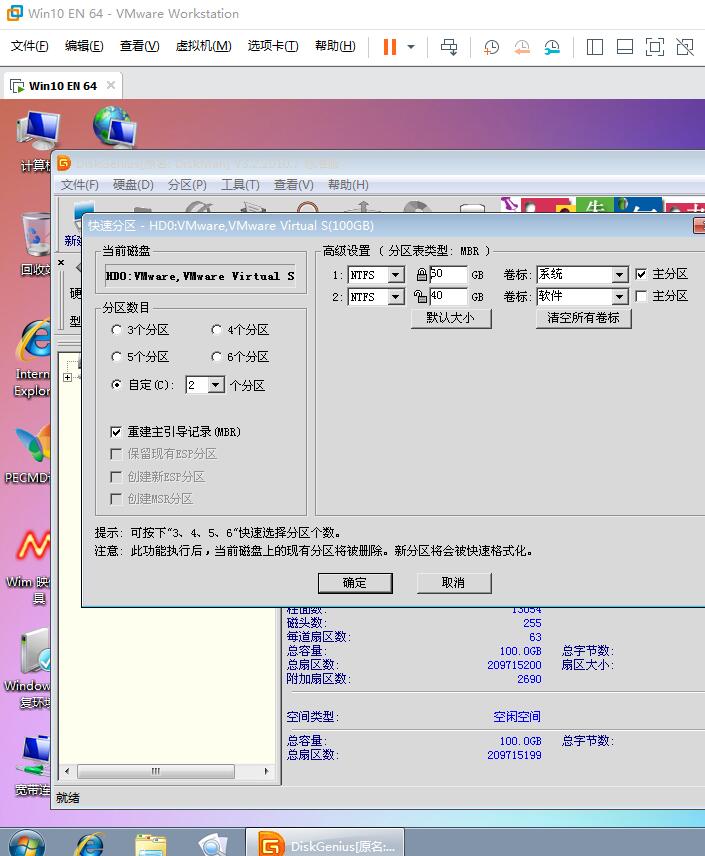Select the 6个分区 radio option

pyautogui.click(x=216, y=357)
